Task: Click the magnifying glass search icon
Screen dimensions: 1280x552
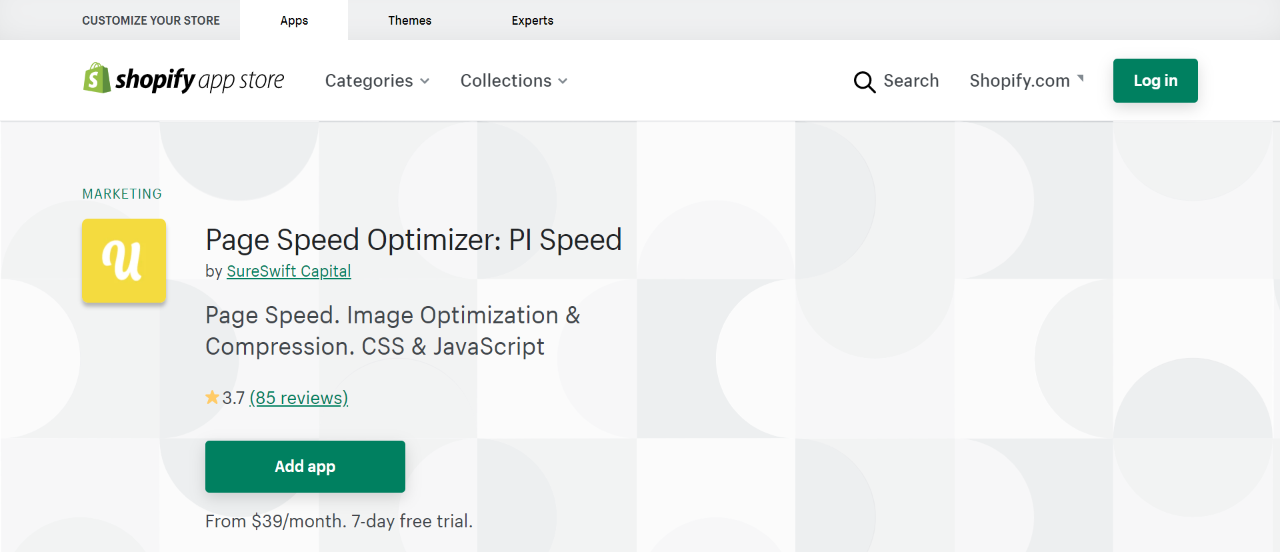Action: pos(865,82)
